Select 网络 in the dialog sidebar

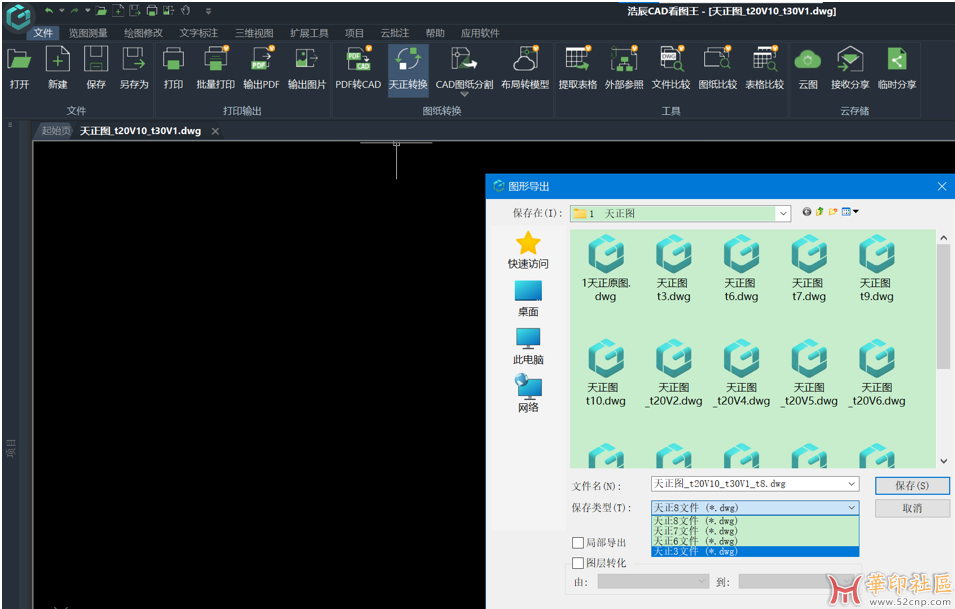tap(528, 394)
